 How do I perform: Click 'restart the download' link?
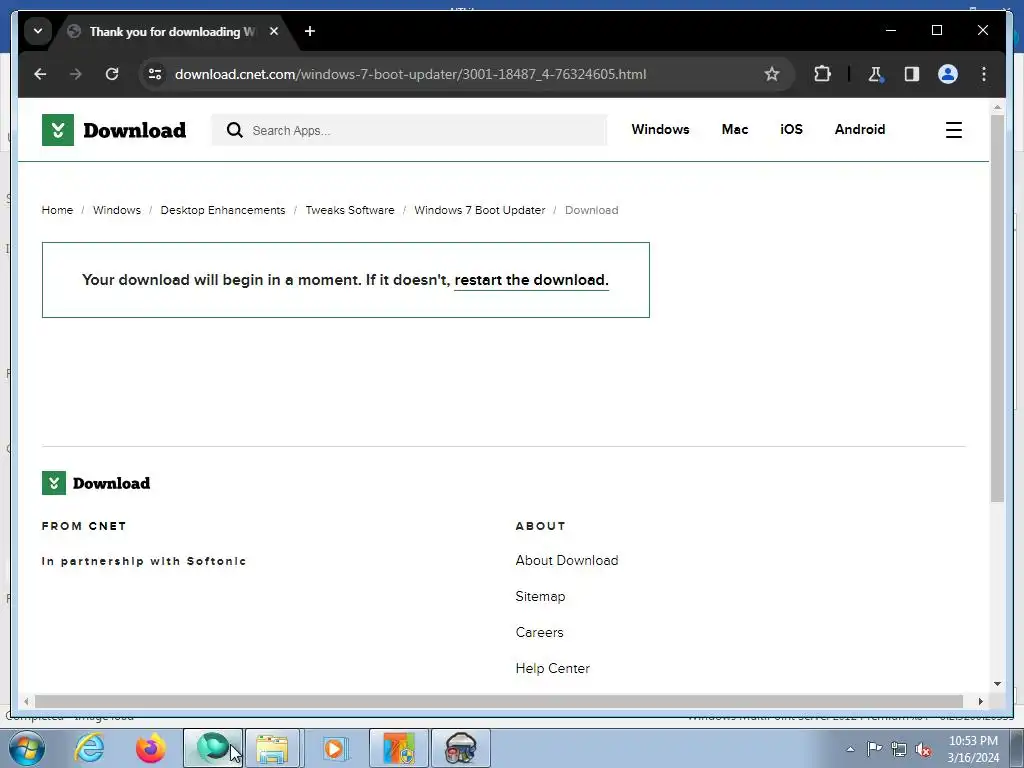pyautogui.click(x=532, y=280)
